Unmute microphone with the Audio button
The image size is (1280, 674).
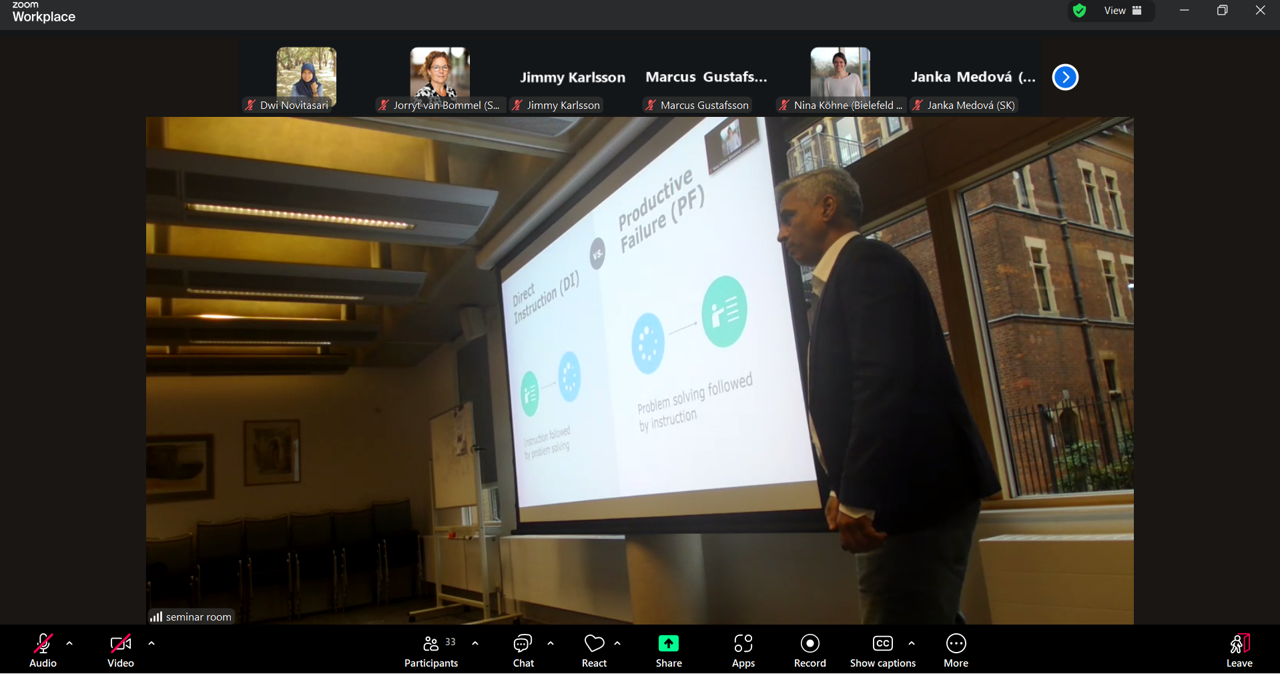pos(42,649)
